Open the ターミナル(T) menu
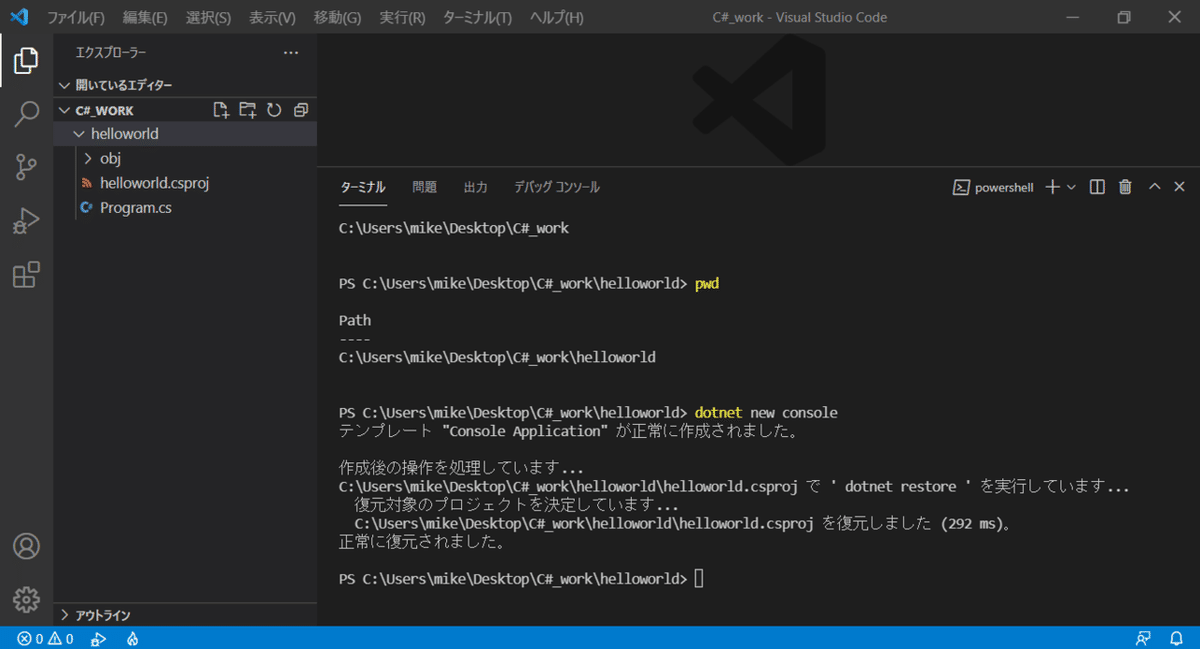 477,18
